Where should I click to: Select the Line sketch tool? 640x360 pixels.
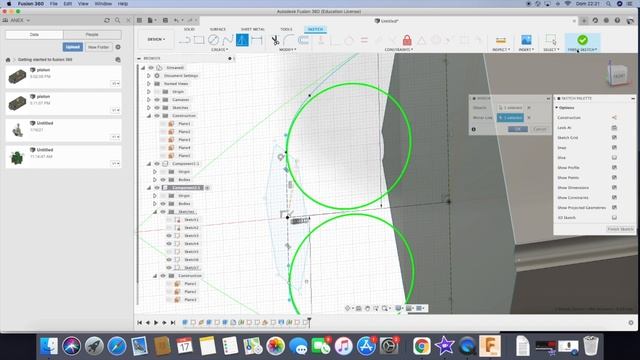click(x=185, y=40)
